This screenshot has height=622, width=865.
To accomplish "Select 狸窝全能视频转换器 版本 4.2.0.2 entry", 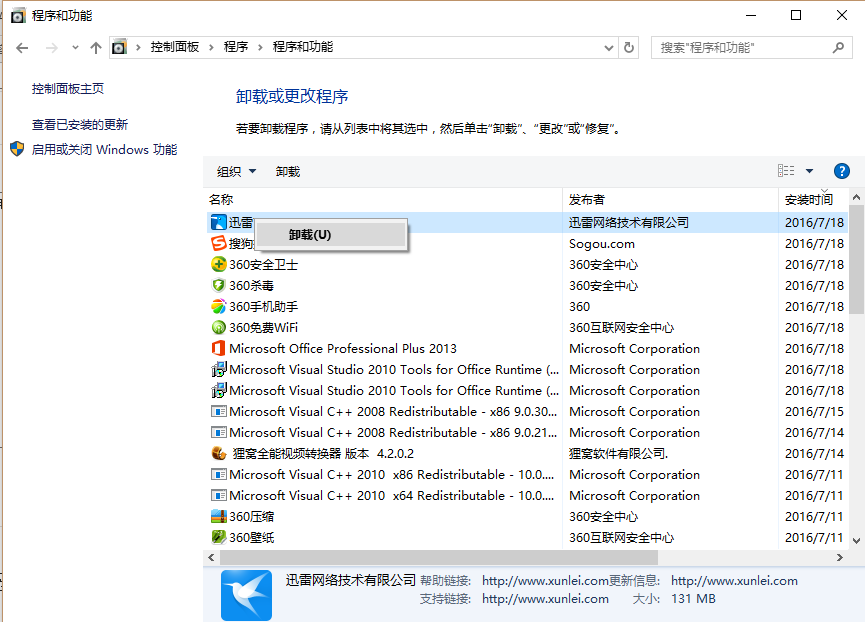I will click(323, 453).
